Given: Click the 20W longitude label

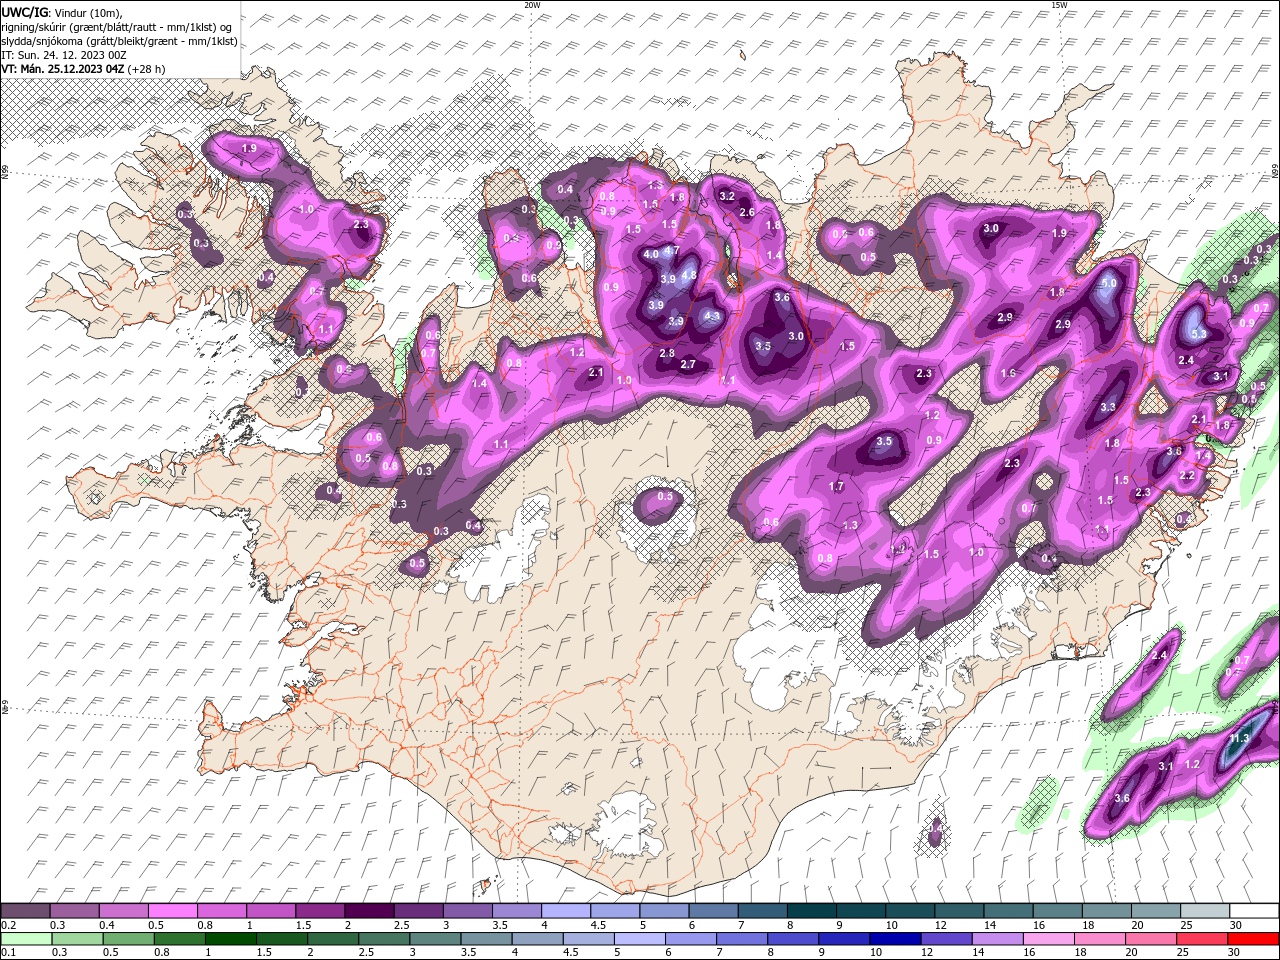Looking at the screenshot, I should point(532,5).
